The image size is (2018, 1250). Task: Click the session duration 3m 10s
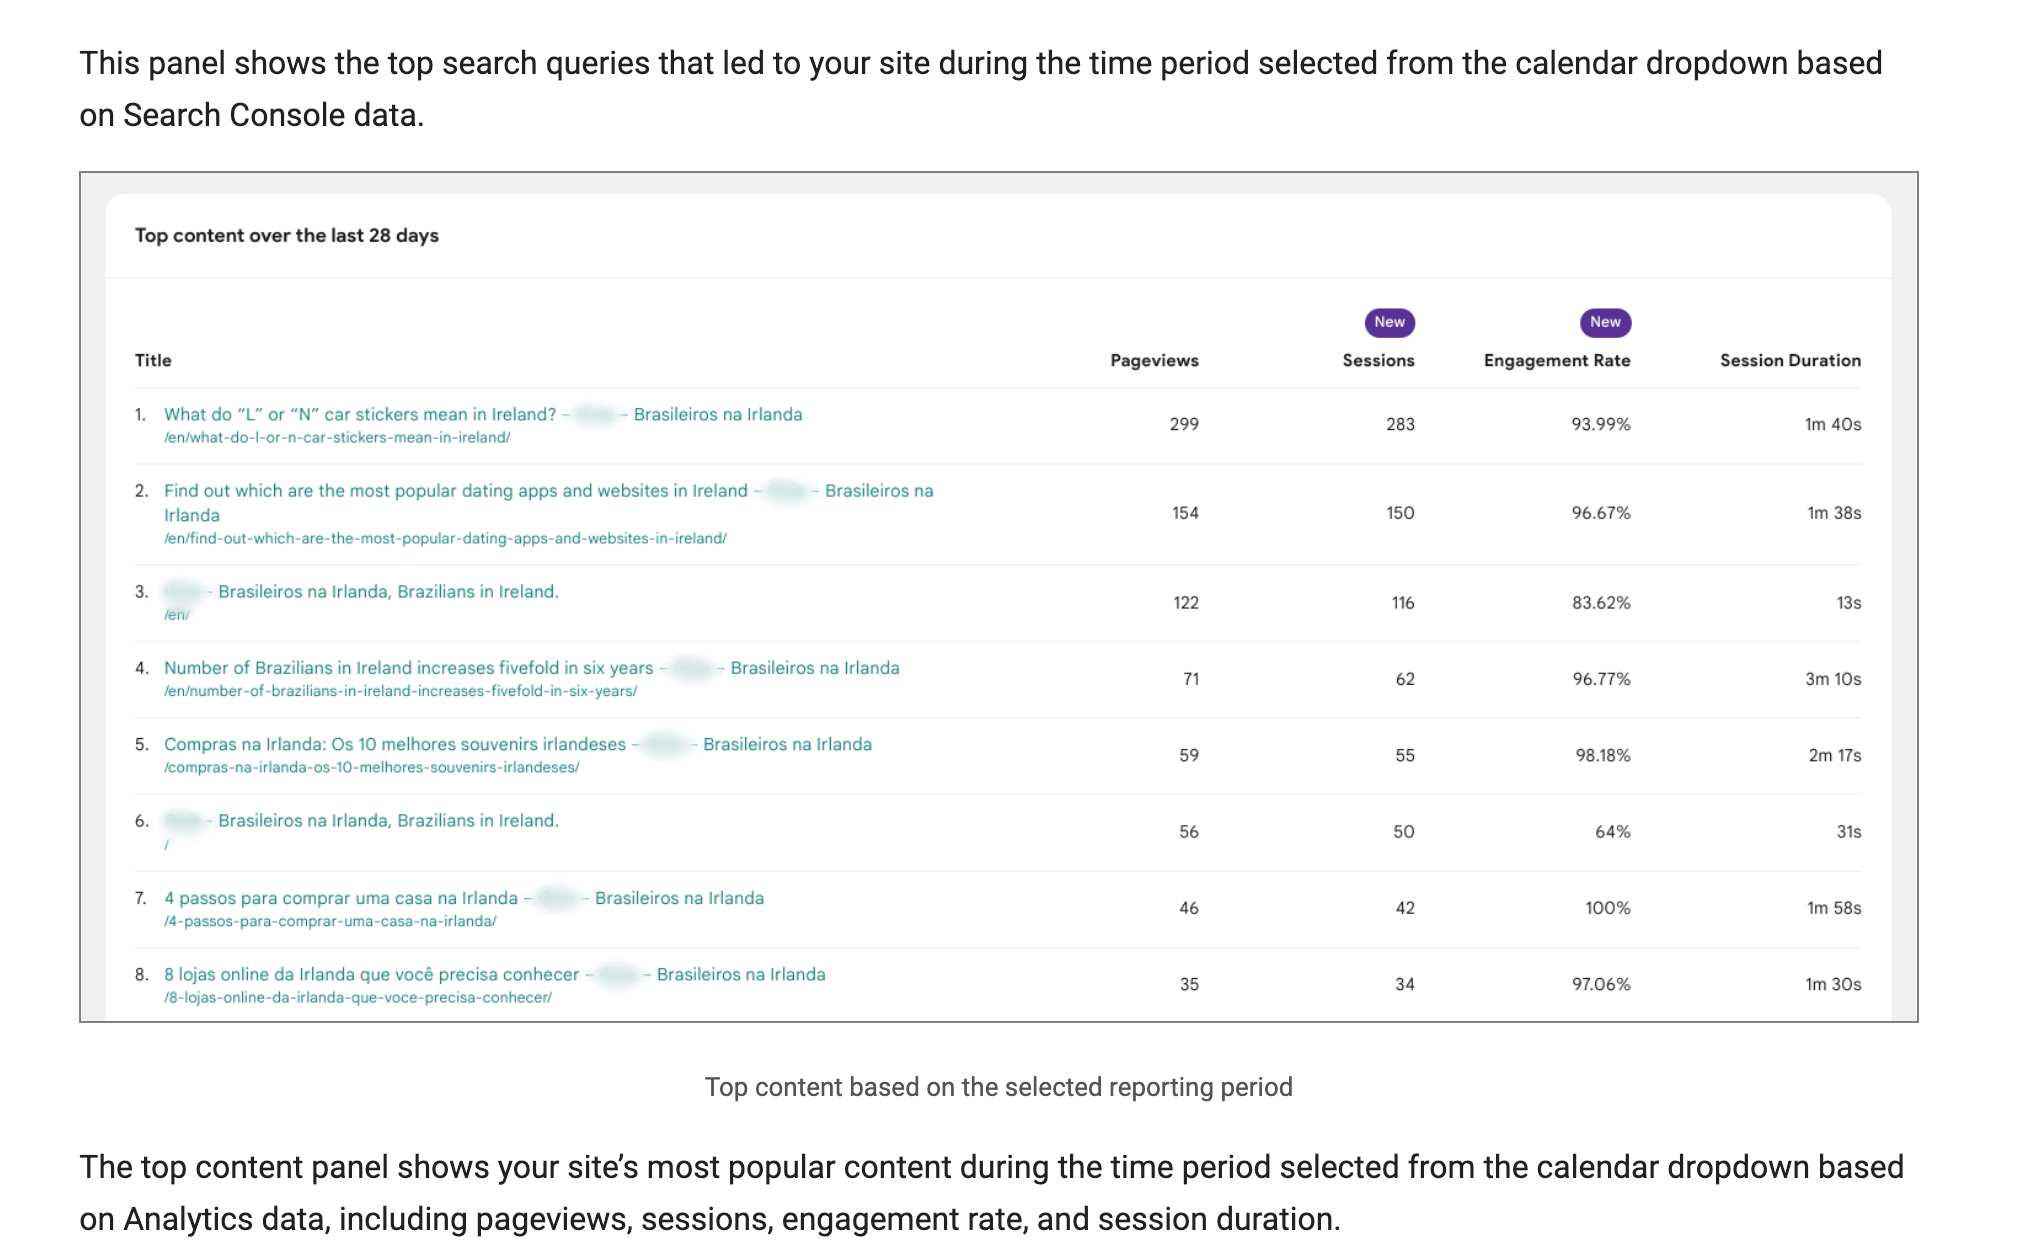pos(1833,679)
